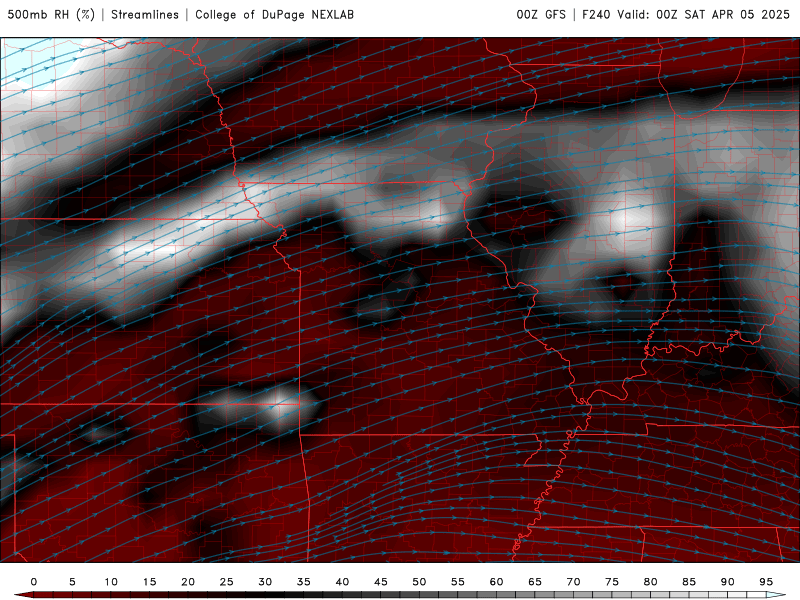This screenshot has height=600, width=800.
Task: Click the 95 label on the legend
Action: (766, 582)
